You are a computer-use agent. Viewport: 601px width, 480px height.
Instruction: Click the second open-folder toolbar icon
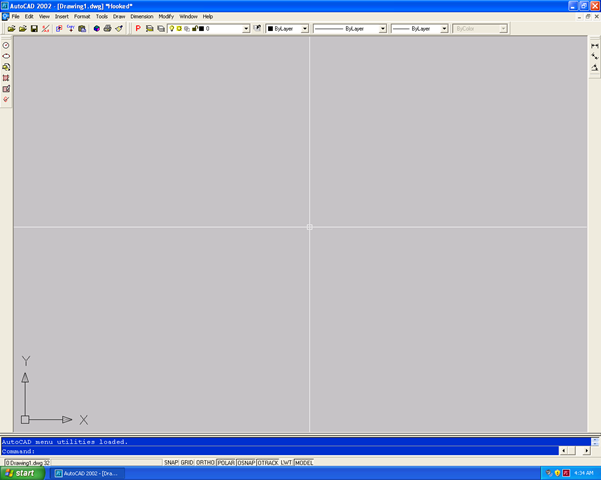pyautogui.click(x=23, y=29)
